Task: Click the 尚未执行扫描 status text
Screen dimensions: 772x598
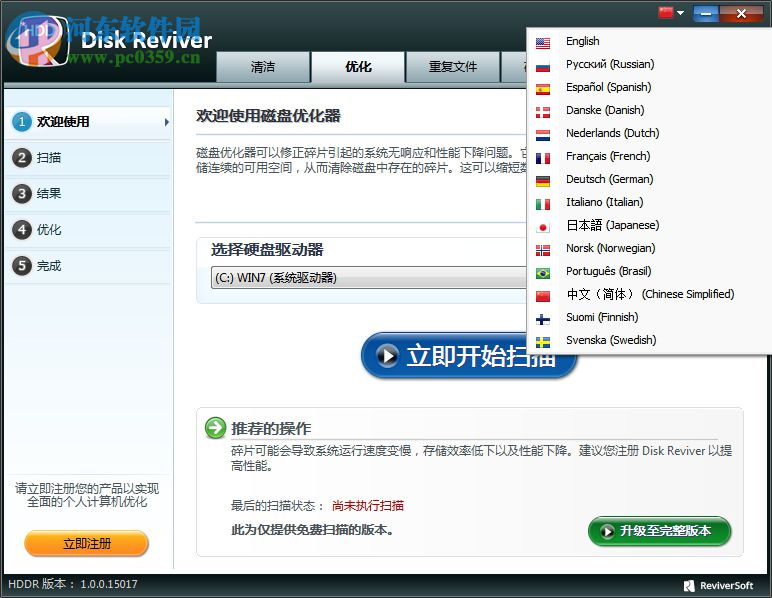Action: [368, 505]
